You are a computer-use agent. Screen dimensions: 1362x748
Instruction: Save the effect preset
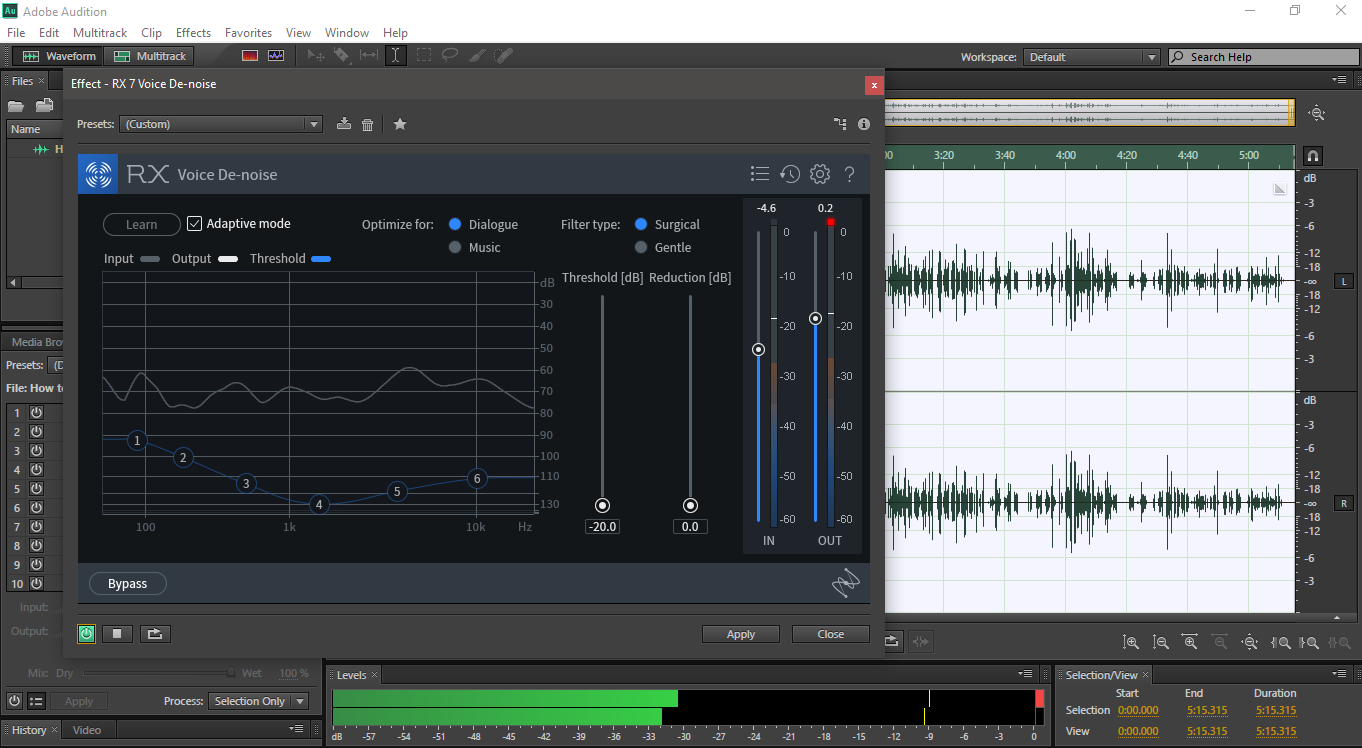(344, 124)
